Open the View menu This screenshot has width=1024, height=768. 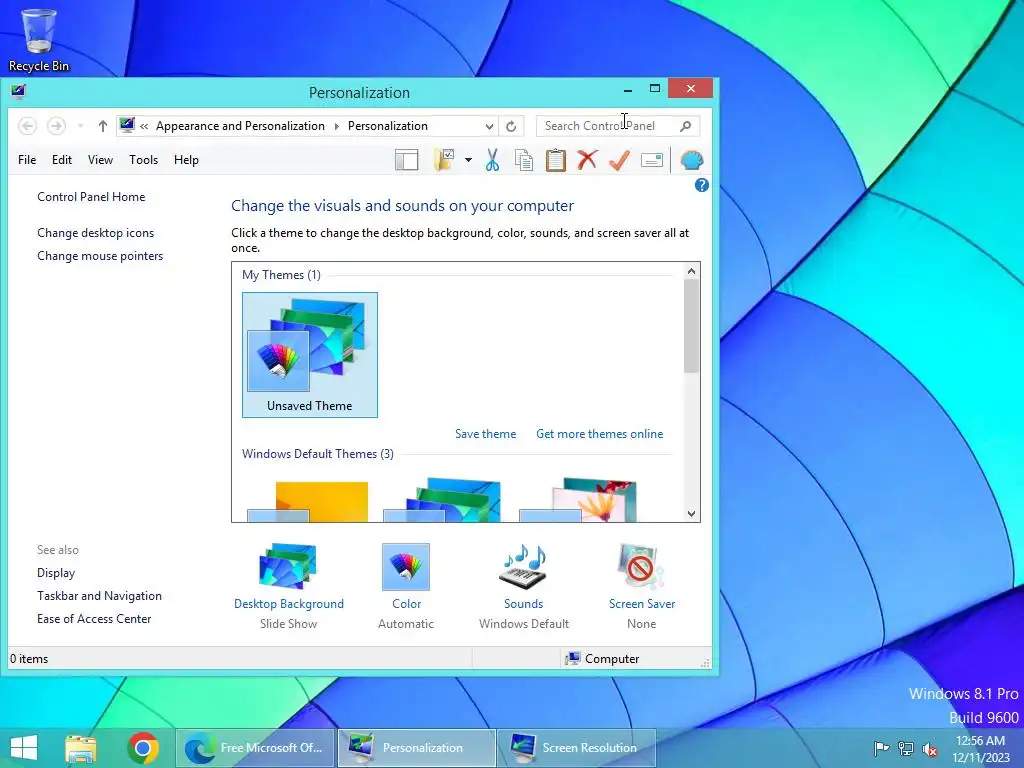[x=101, y=160]
